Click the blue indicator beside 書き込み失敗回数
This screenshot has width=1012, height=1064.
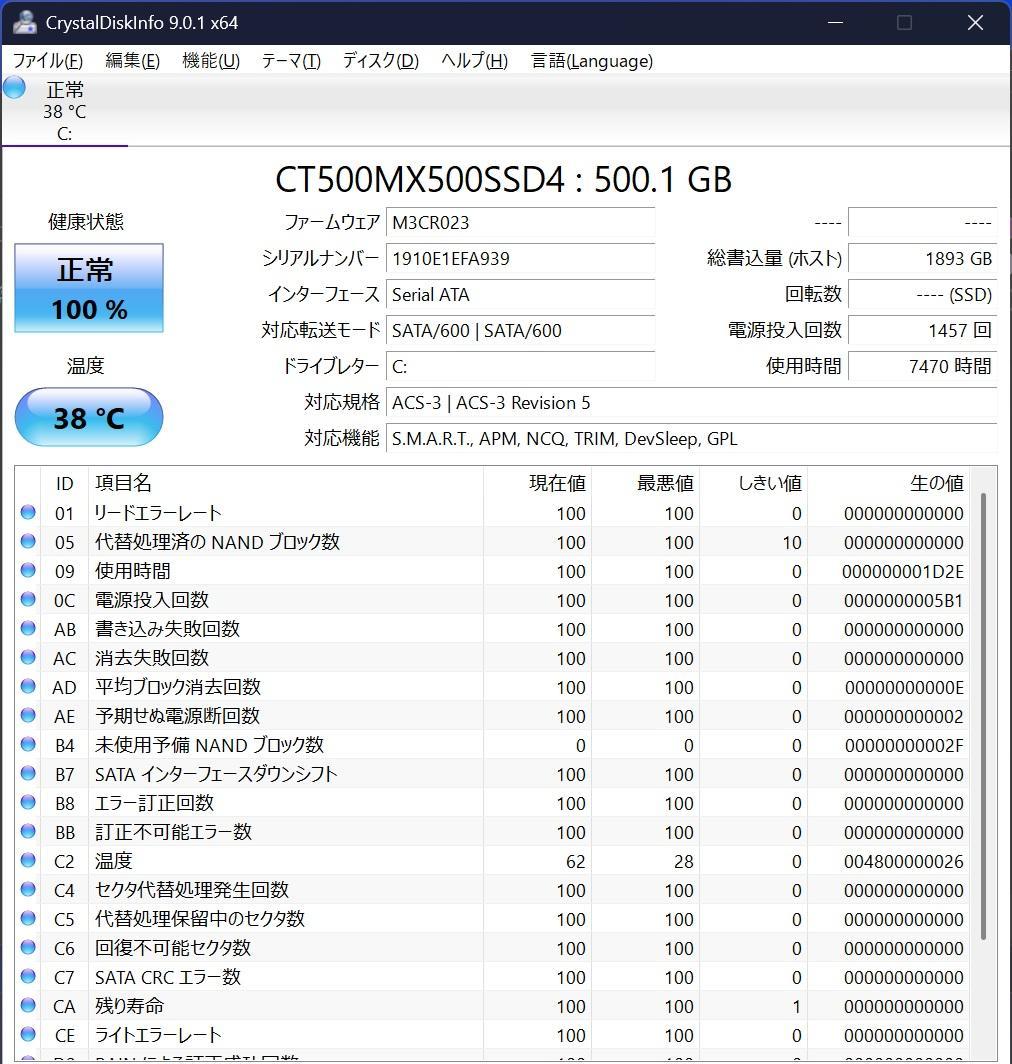coord(27,629)
